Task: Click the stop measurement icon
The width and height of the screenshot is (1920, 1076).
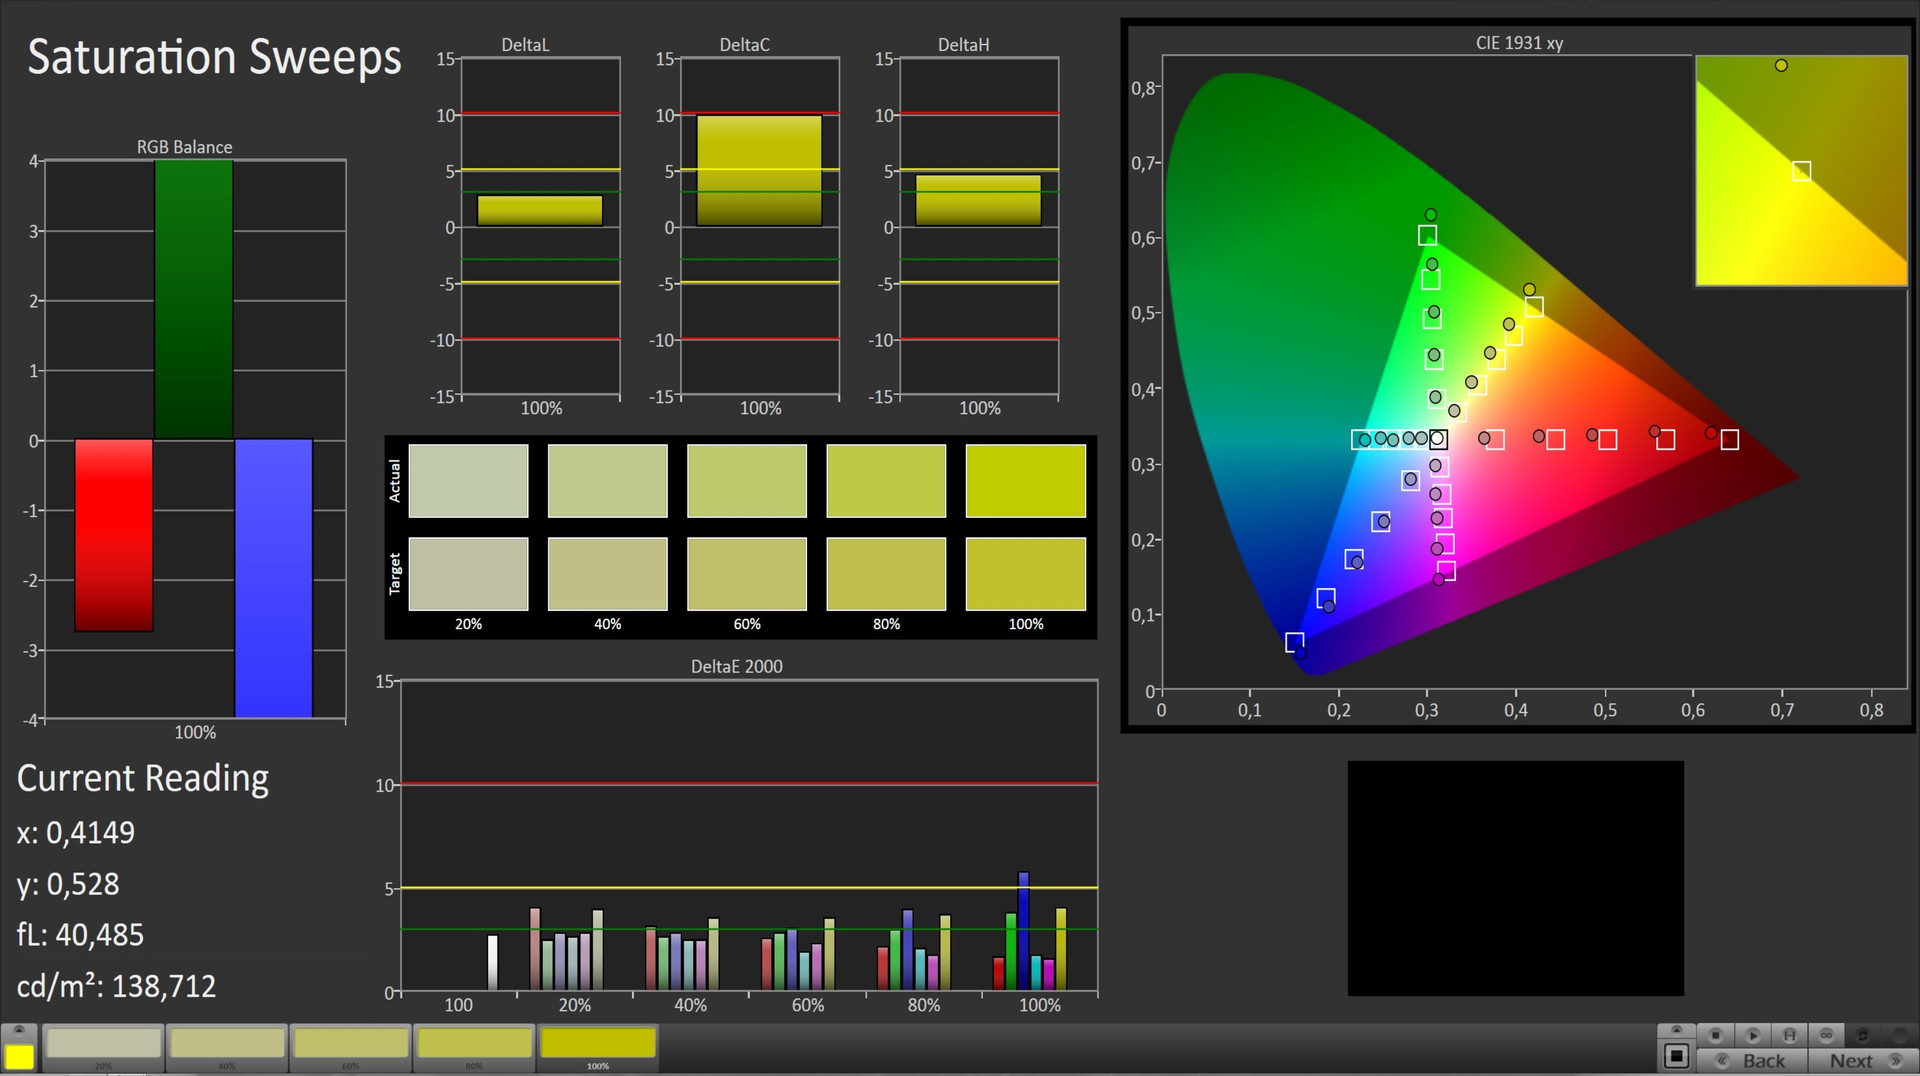Action: 1716,1035
